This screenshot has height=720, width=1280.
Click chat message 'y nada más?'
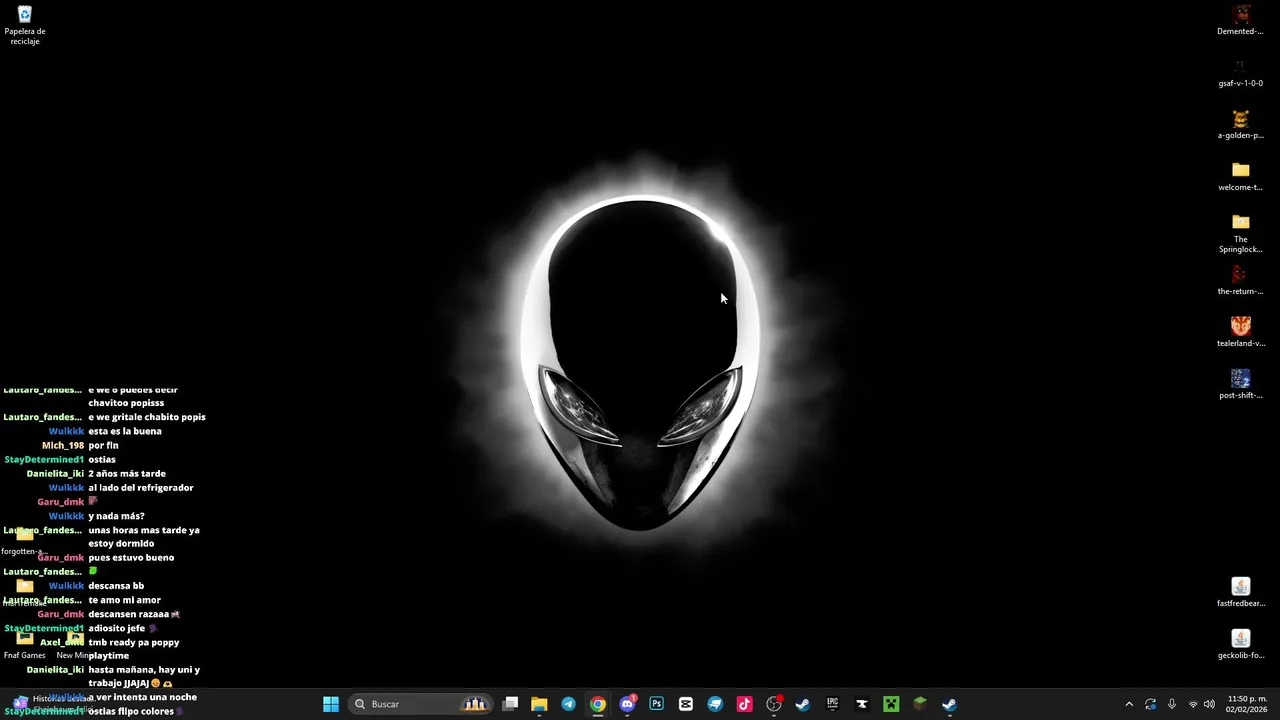click(x=116, y=516)
